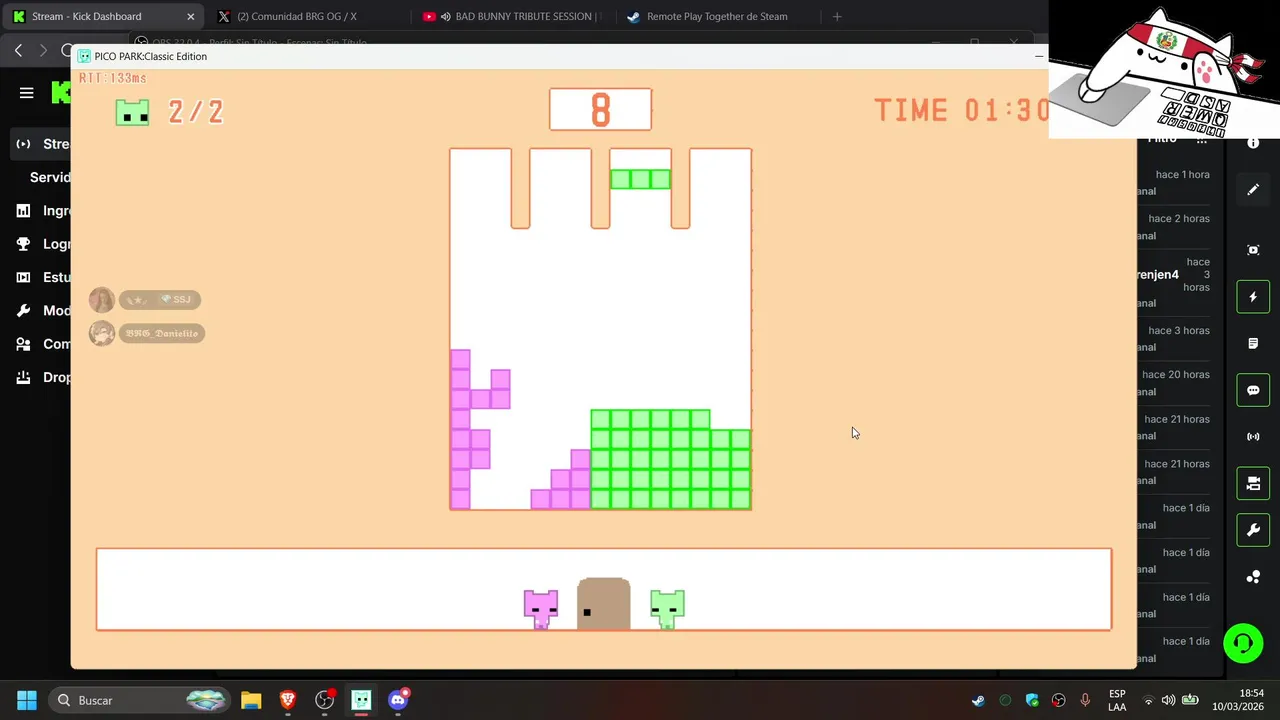Viewport: 1280px width, 720px height.
Task: Click the PICO PARK:Classic Edition window title
Action: point(150,56)
